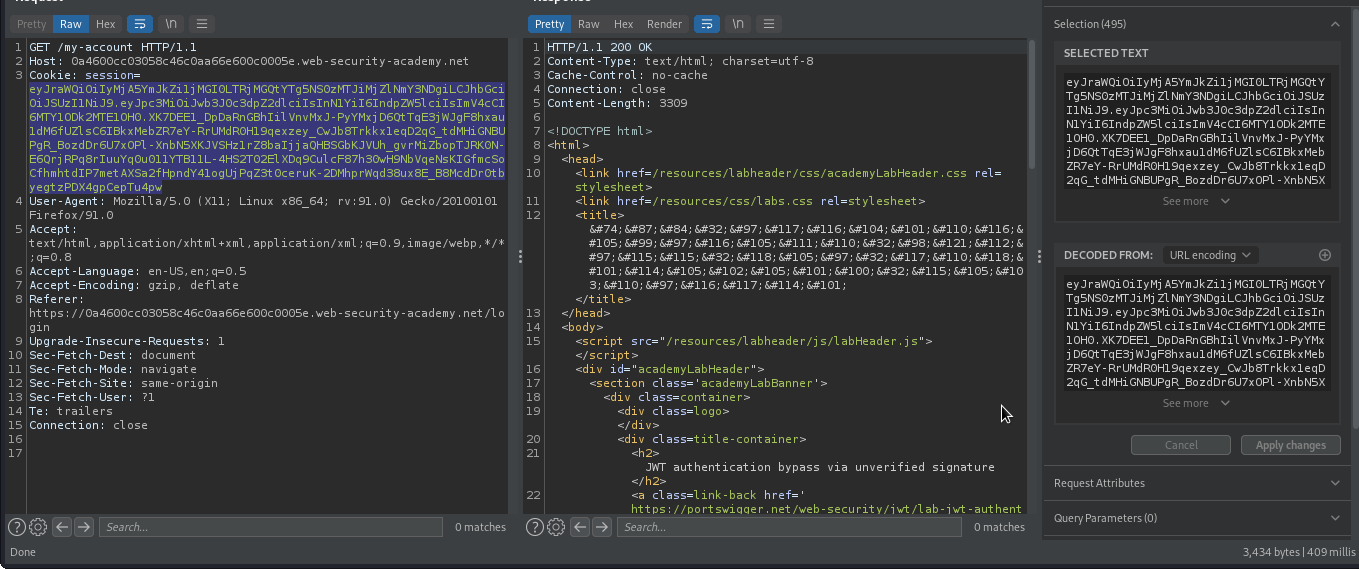Click the Te: trailers header line

pyautogui.click(x=71, y=411)
